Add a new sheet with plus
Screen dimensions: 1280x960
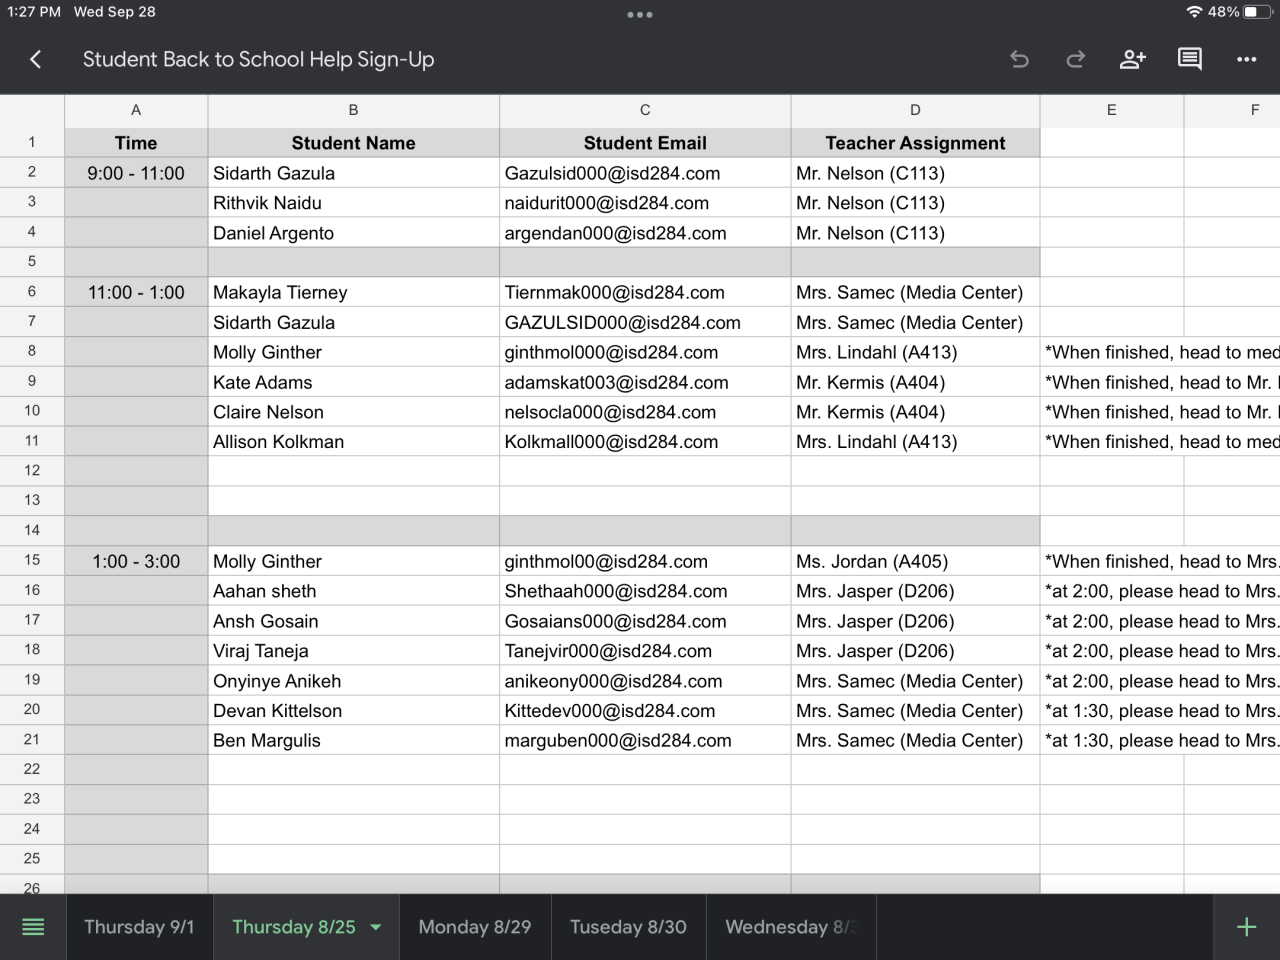(x=1246, y=927)
